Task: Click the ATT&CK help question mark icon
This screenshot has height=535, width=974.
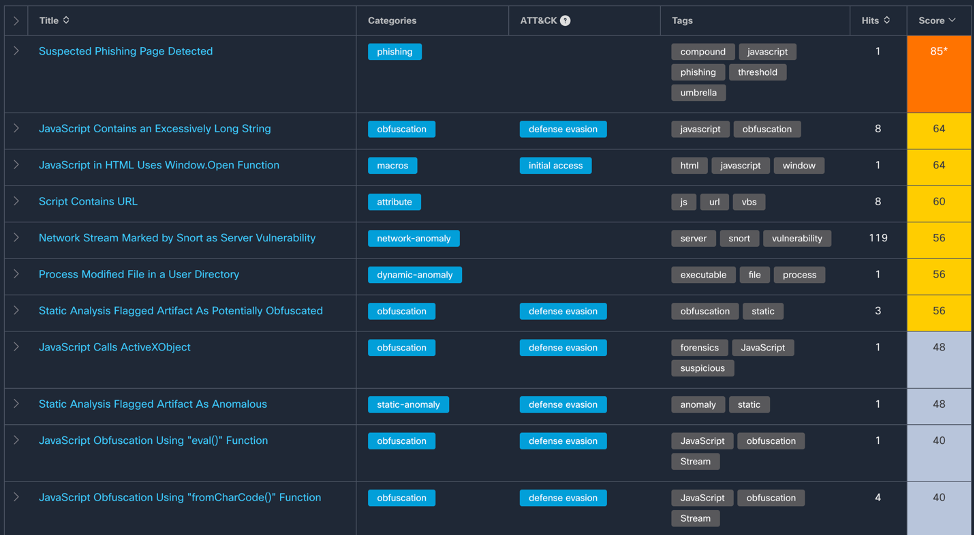Action: coord(565,20)
